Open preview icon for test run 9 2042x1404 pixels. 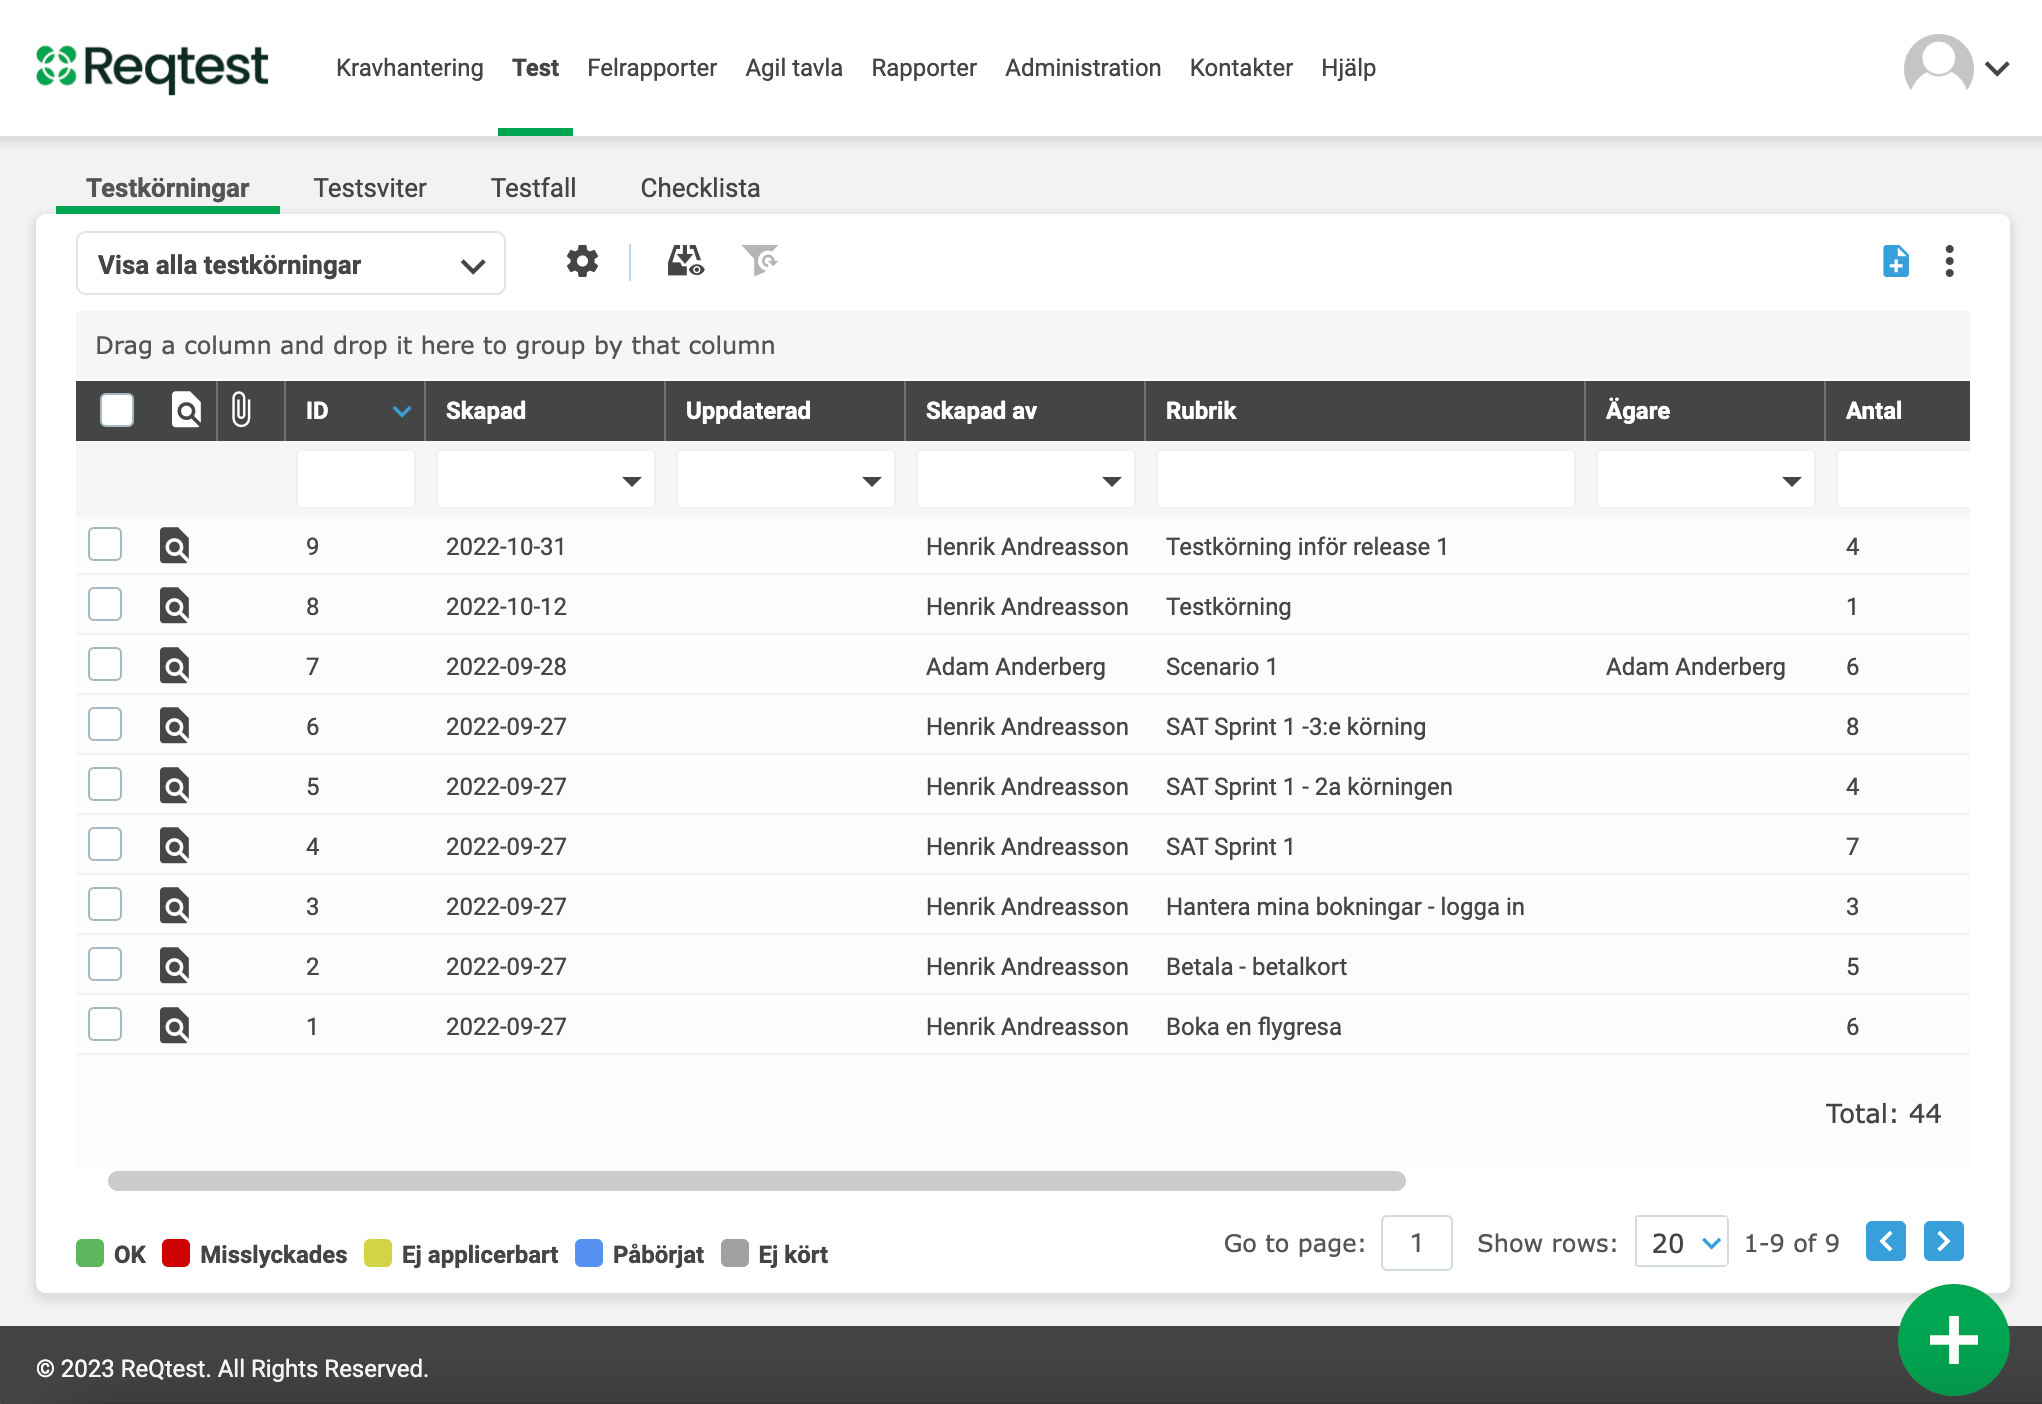(175, 547)
